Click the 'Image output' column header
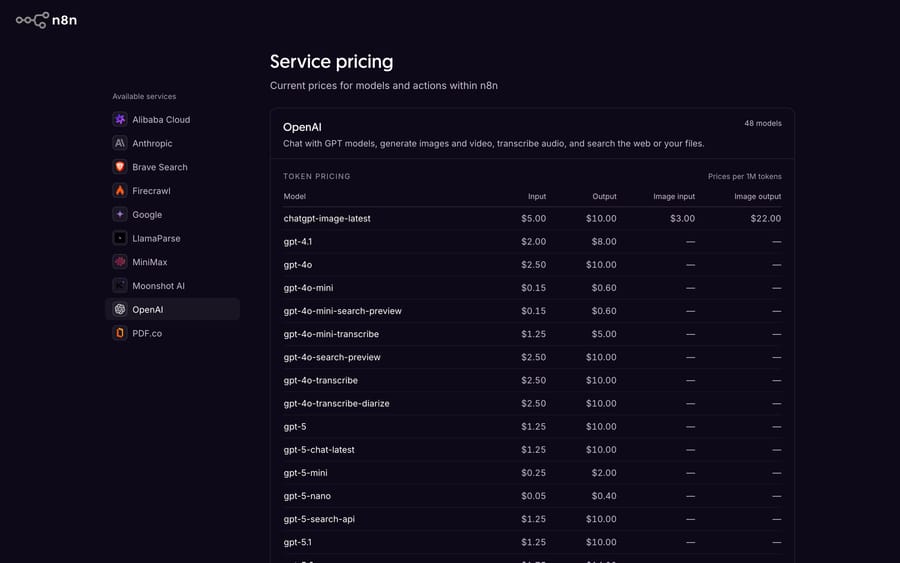 758,196
